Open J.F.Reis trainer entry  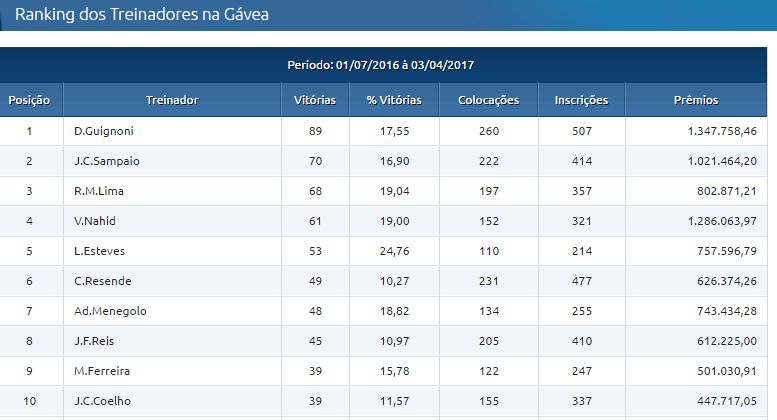click(94, 341)
